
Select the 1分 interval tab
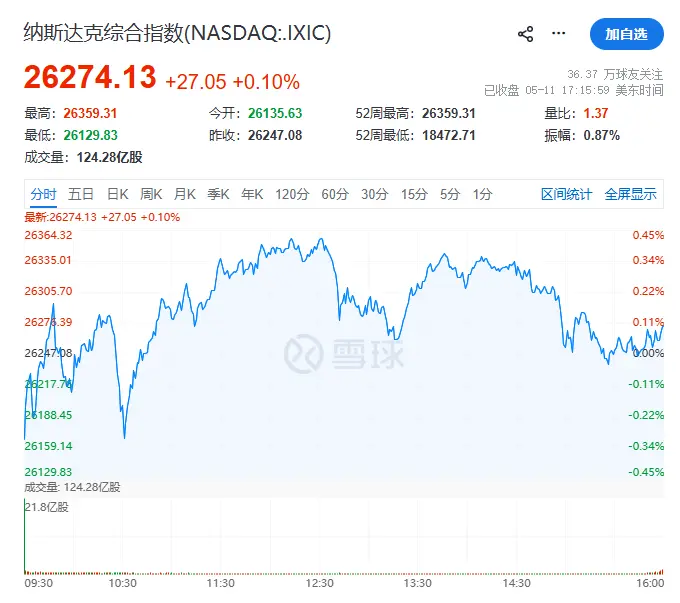(x=482, y=194)
